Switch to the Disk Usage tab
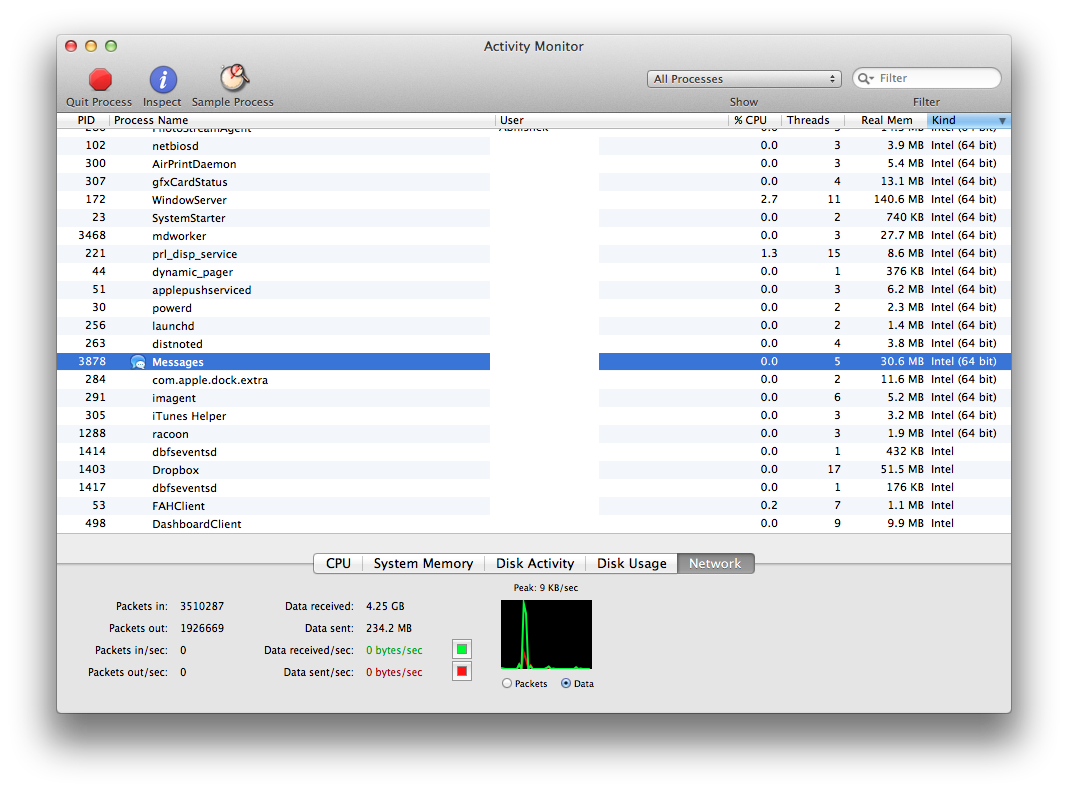The height and width of the screenshot is (792, 1068). point(631,563)
